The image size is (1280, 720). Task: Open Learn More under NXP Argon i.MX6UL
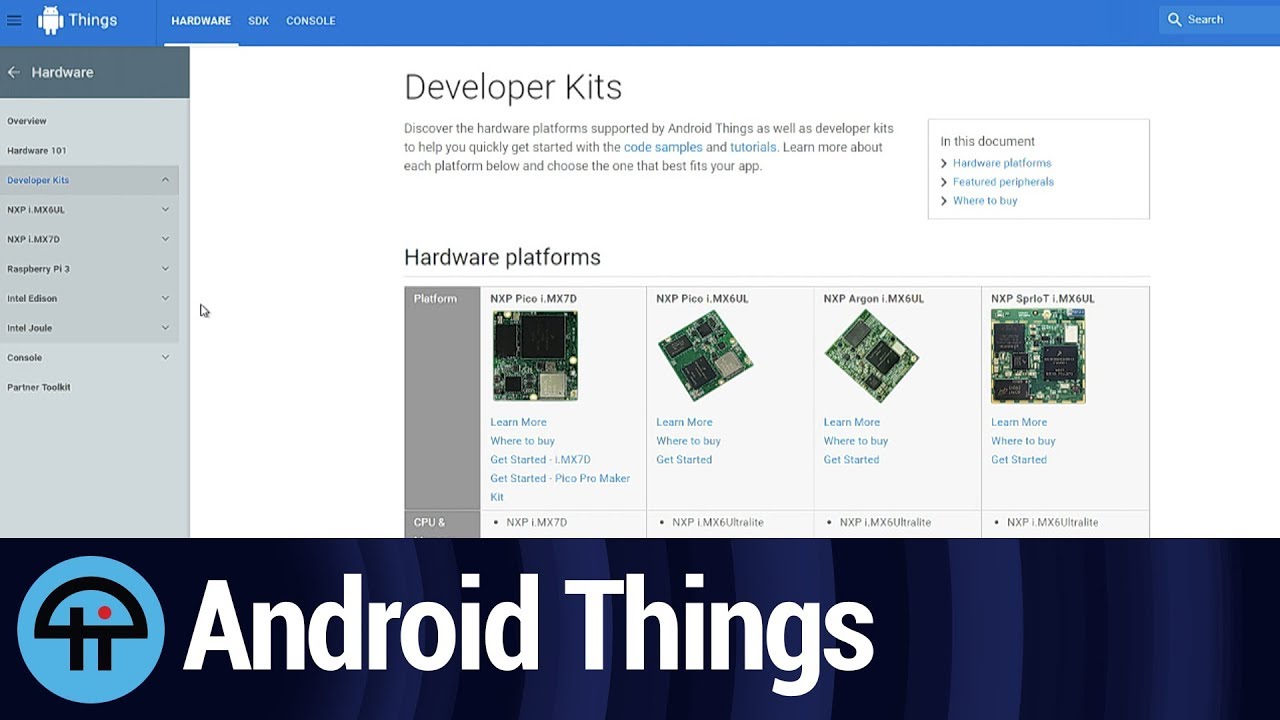[x=851, y=422]
